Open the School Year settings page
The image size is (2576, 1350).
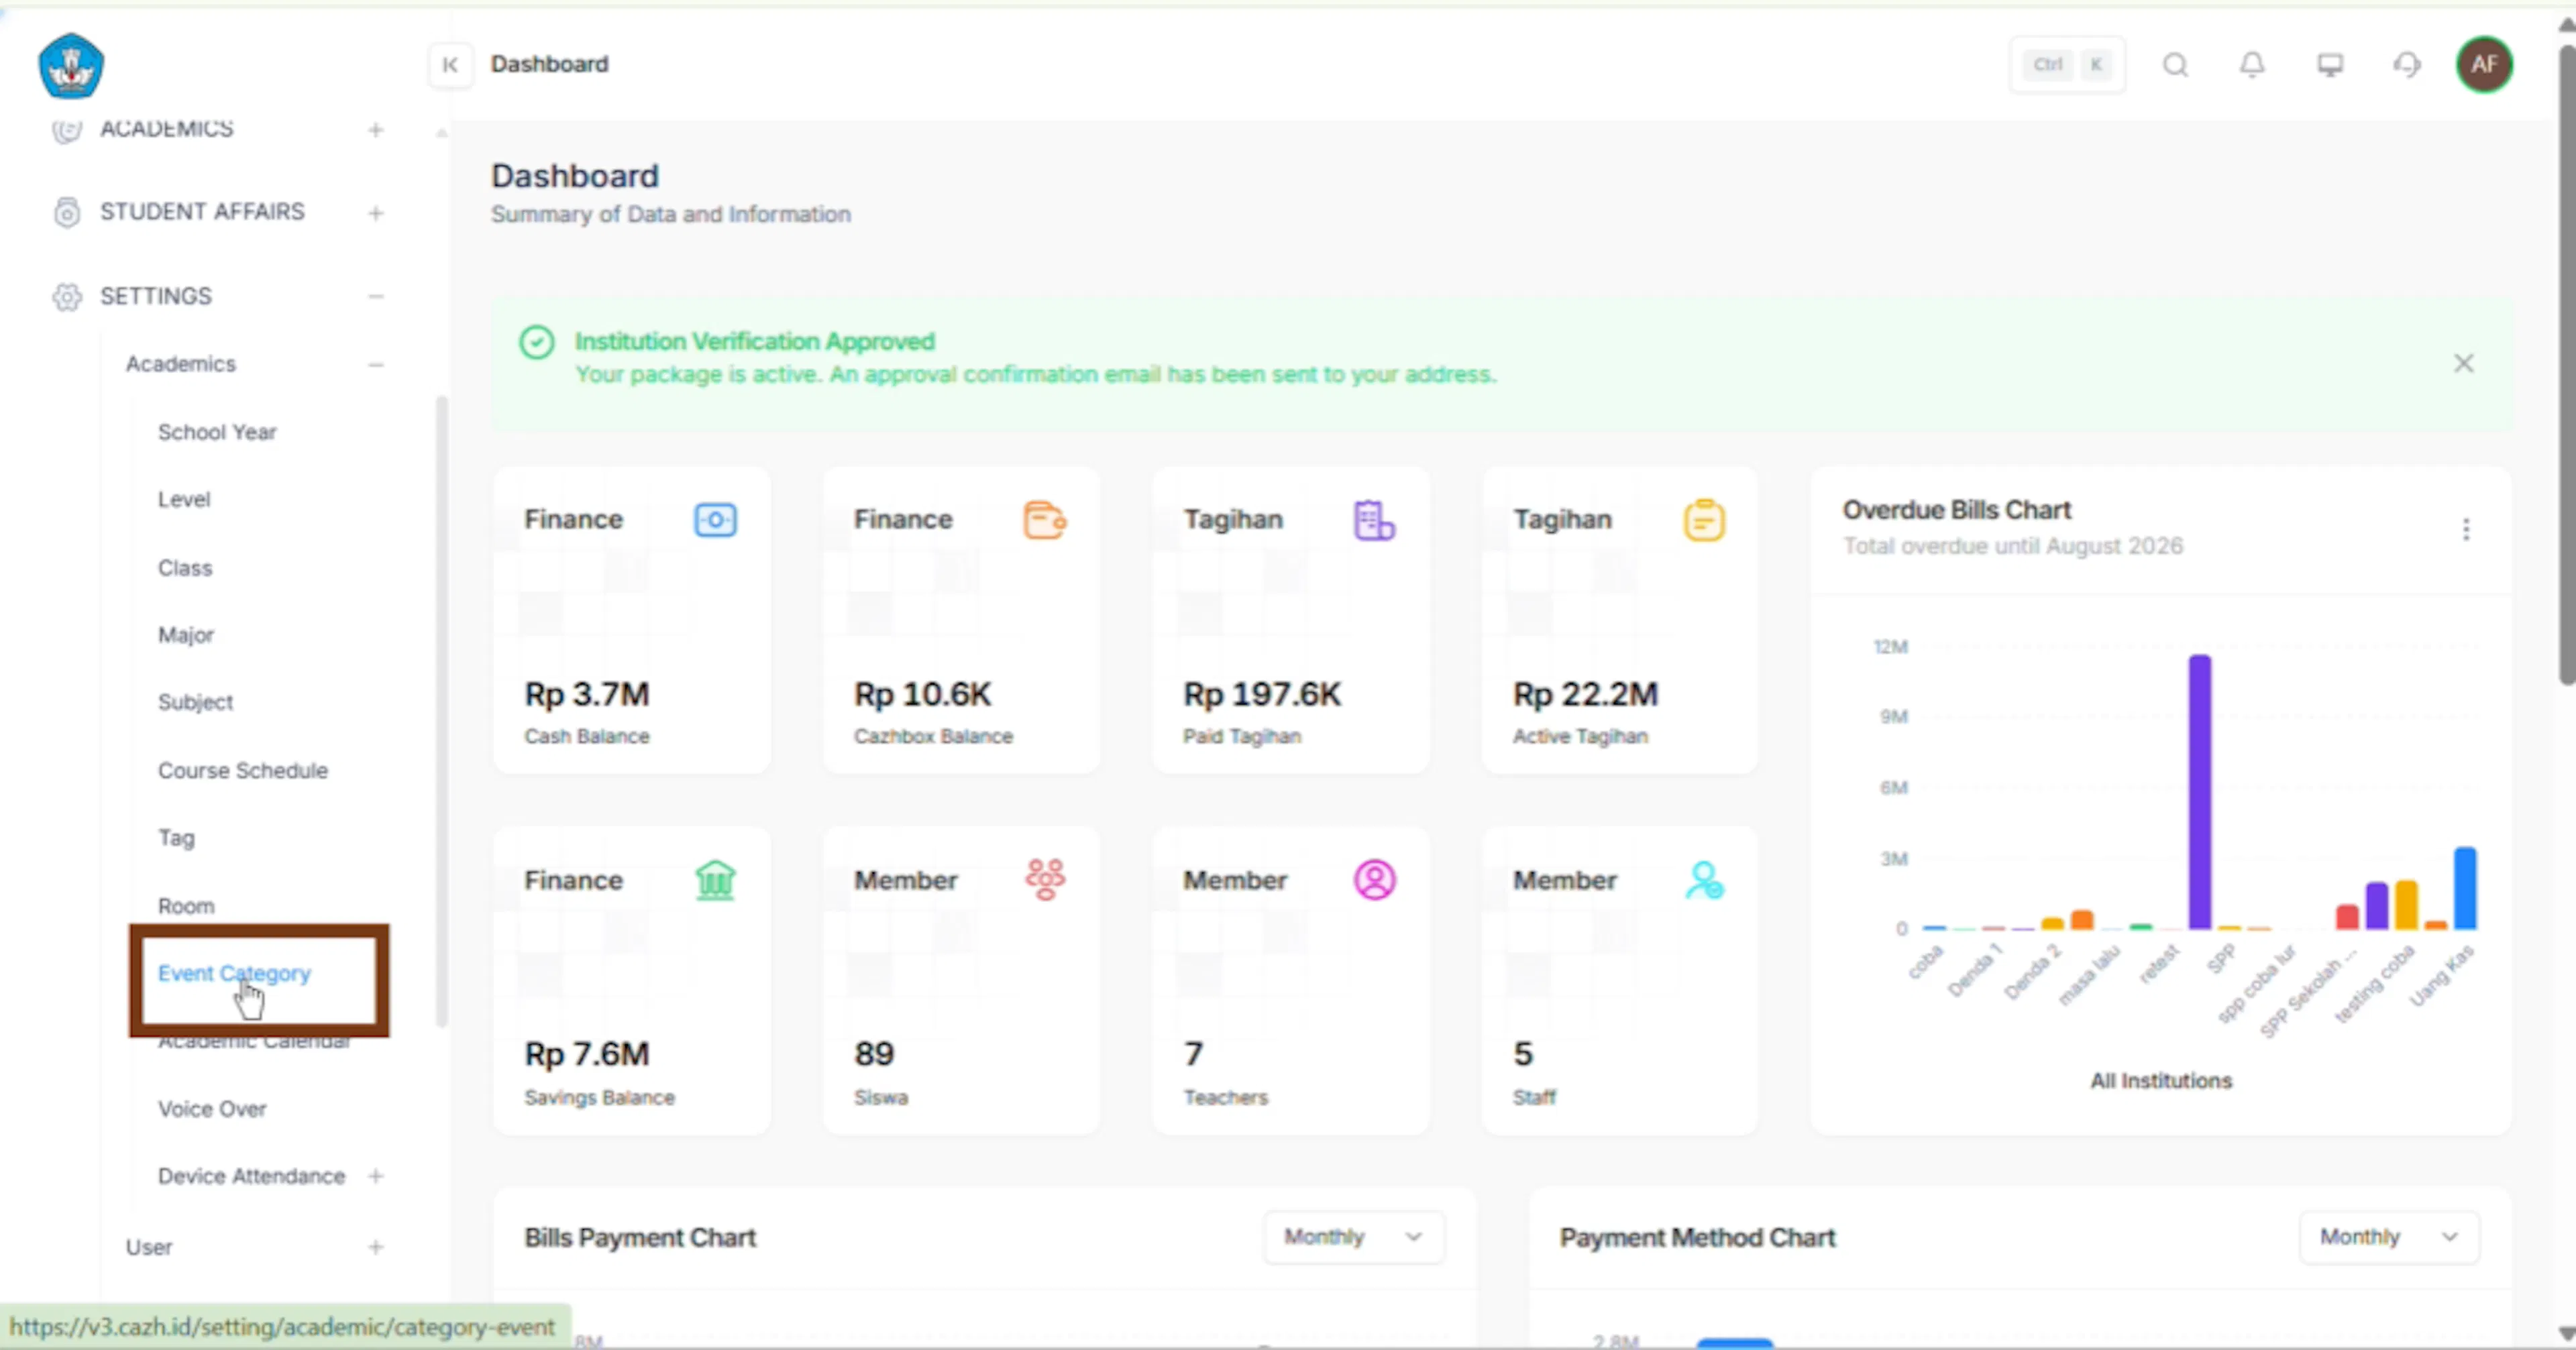(x=217, y=432)
